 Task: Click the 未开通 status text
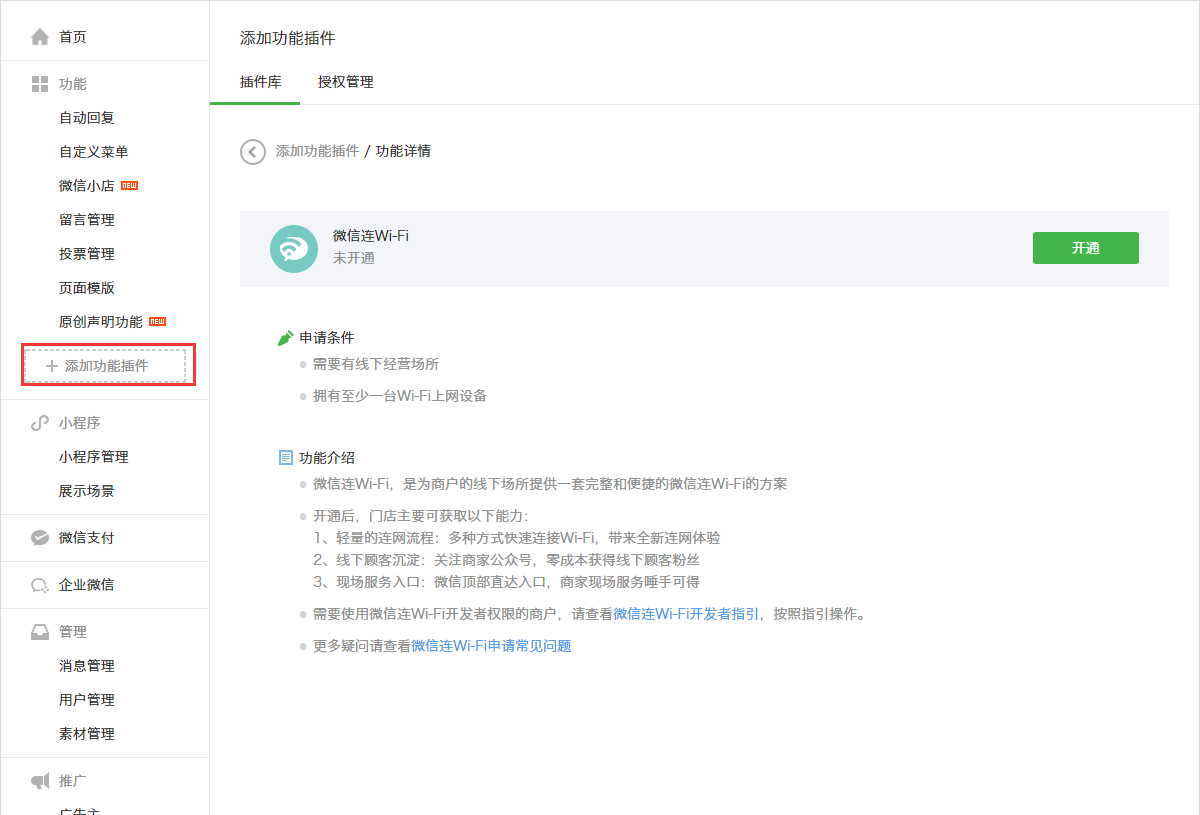[354, 258]
